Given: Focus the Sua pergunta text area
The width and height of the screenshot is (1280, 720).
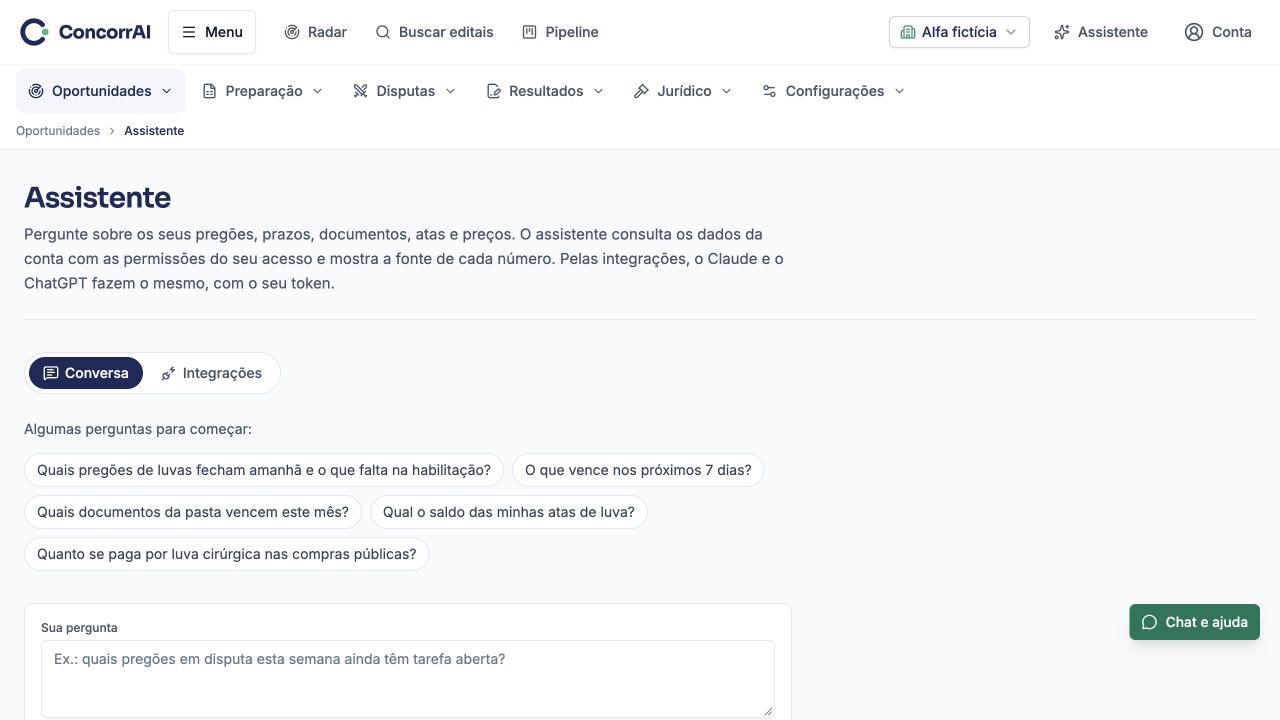Looking at the screenshot, I should (408, 679).
